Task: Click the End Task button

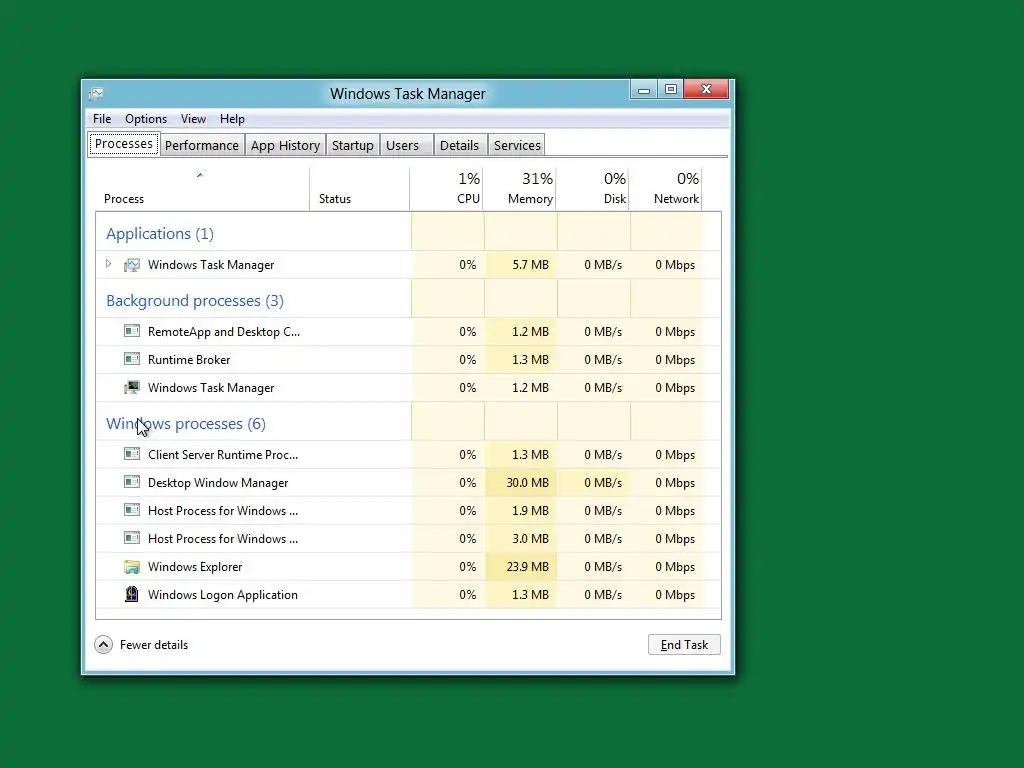Action: (684, 645)
